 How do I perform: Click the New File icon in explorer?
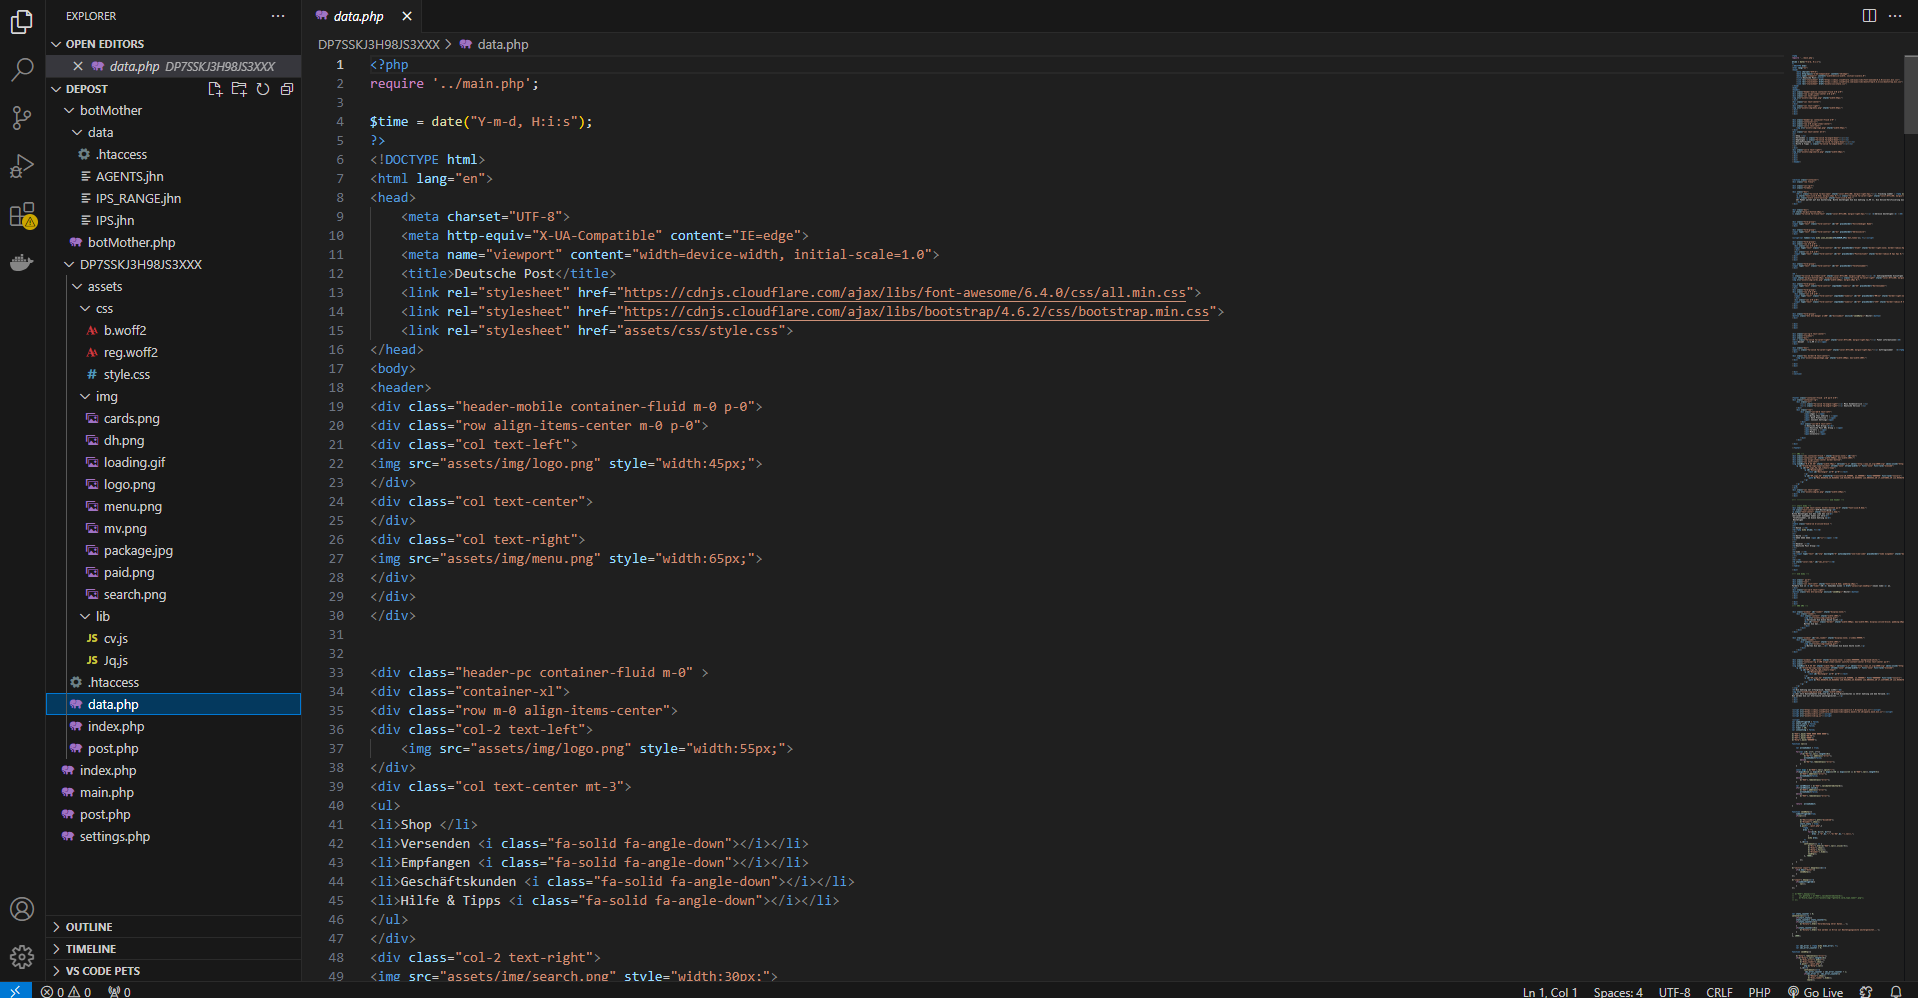215,89
